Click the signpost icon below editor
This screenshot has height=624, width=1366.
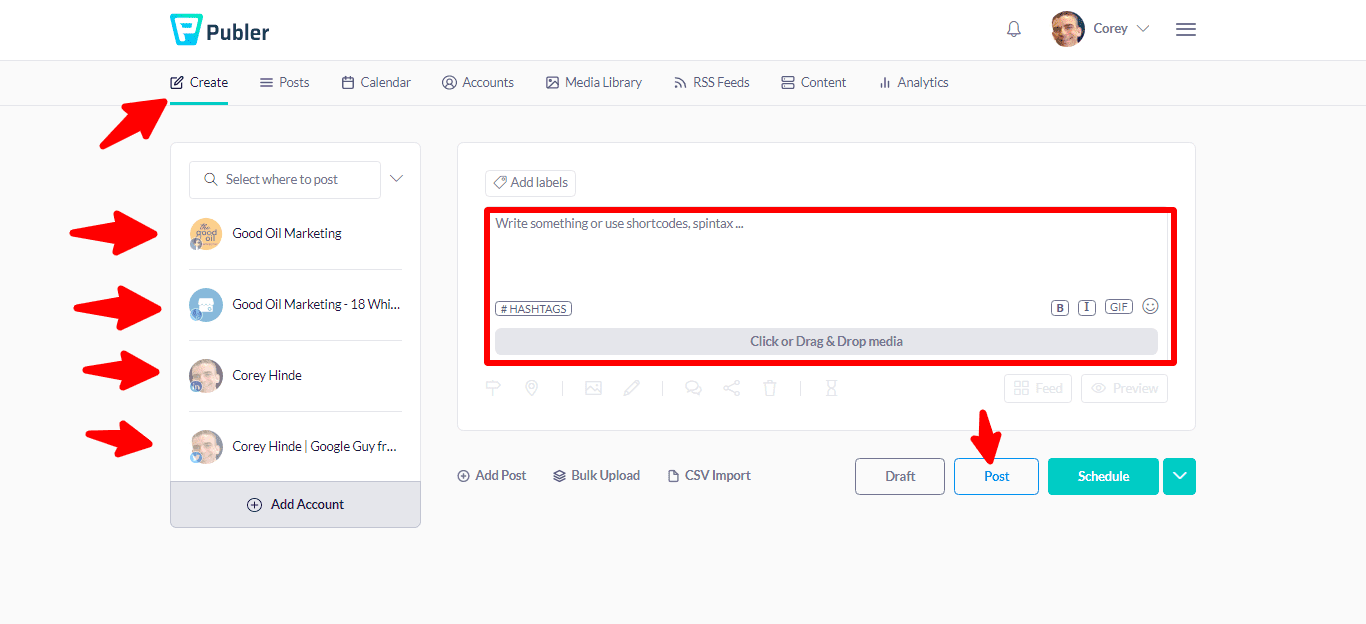click(x=493, y=388)
